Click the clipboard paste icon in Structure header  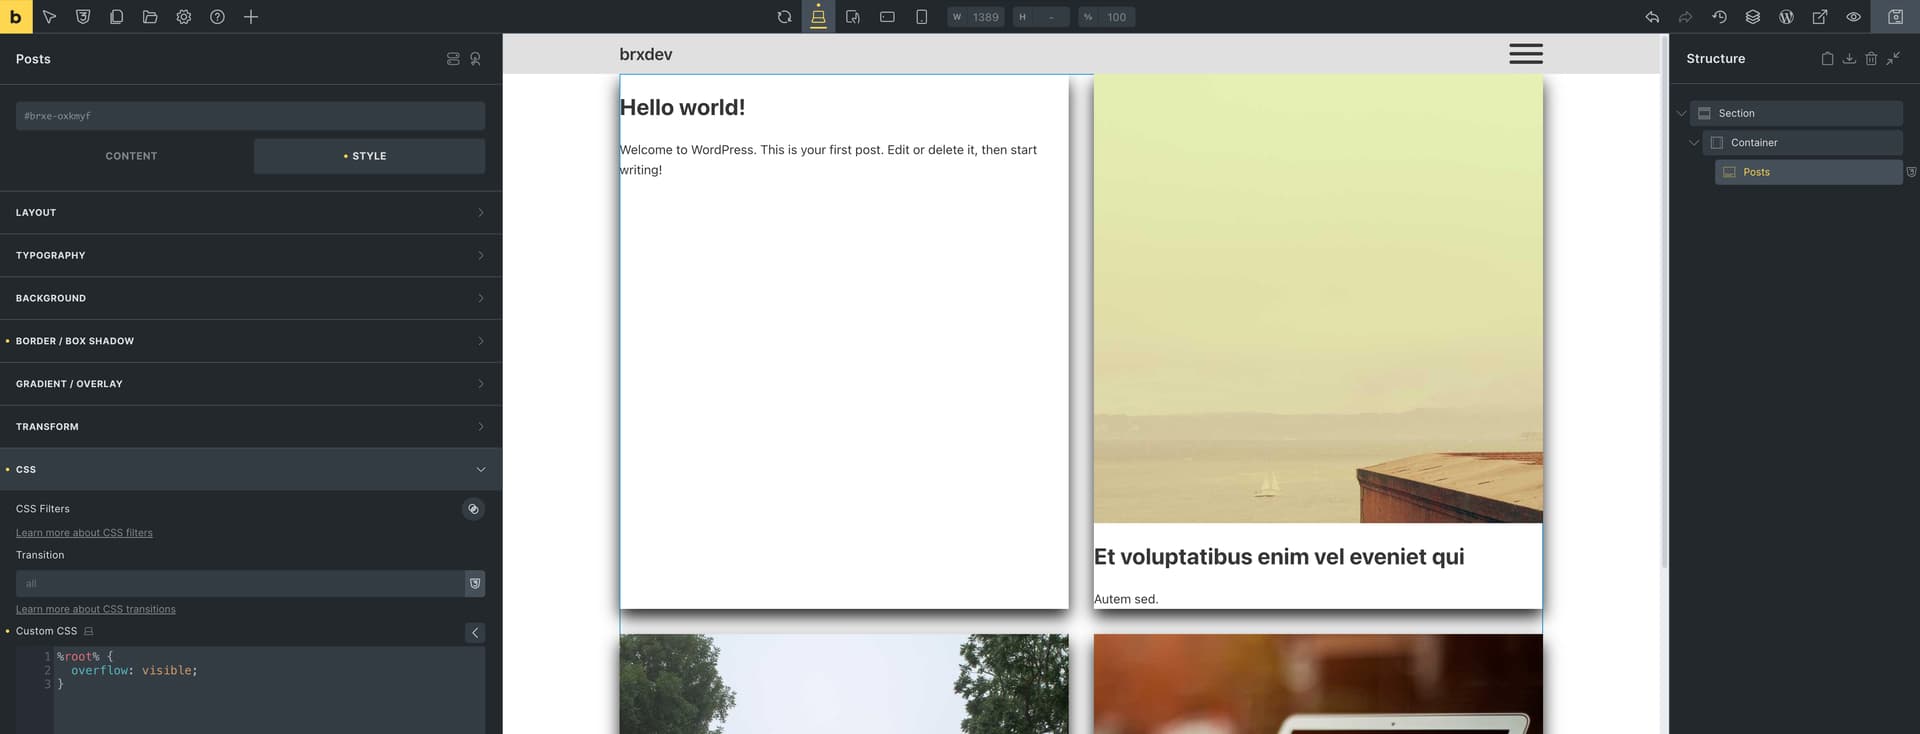[x=1827, y=59]
